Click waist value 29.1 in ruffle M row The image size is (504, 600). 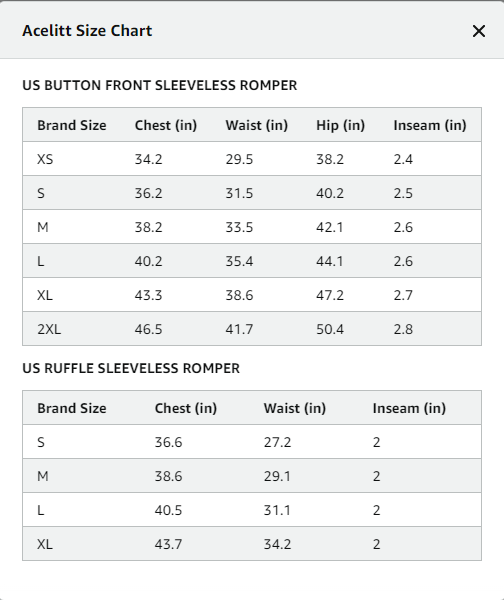pos(277,476)
